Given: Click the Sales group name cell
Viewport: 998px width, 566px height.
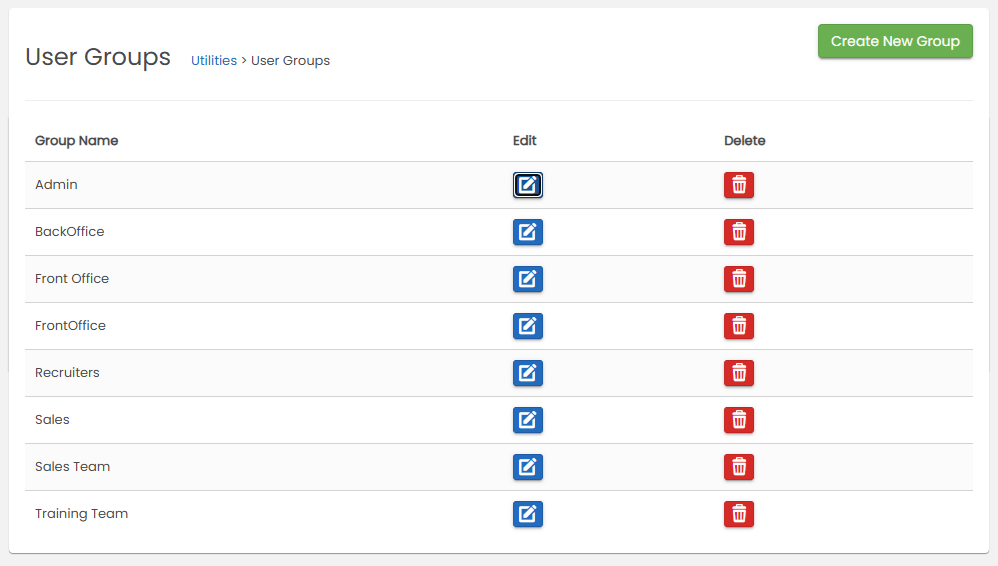Looking at the screenshot, I should click(x=52, y=420).
